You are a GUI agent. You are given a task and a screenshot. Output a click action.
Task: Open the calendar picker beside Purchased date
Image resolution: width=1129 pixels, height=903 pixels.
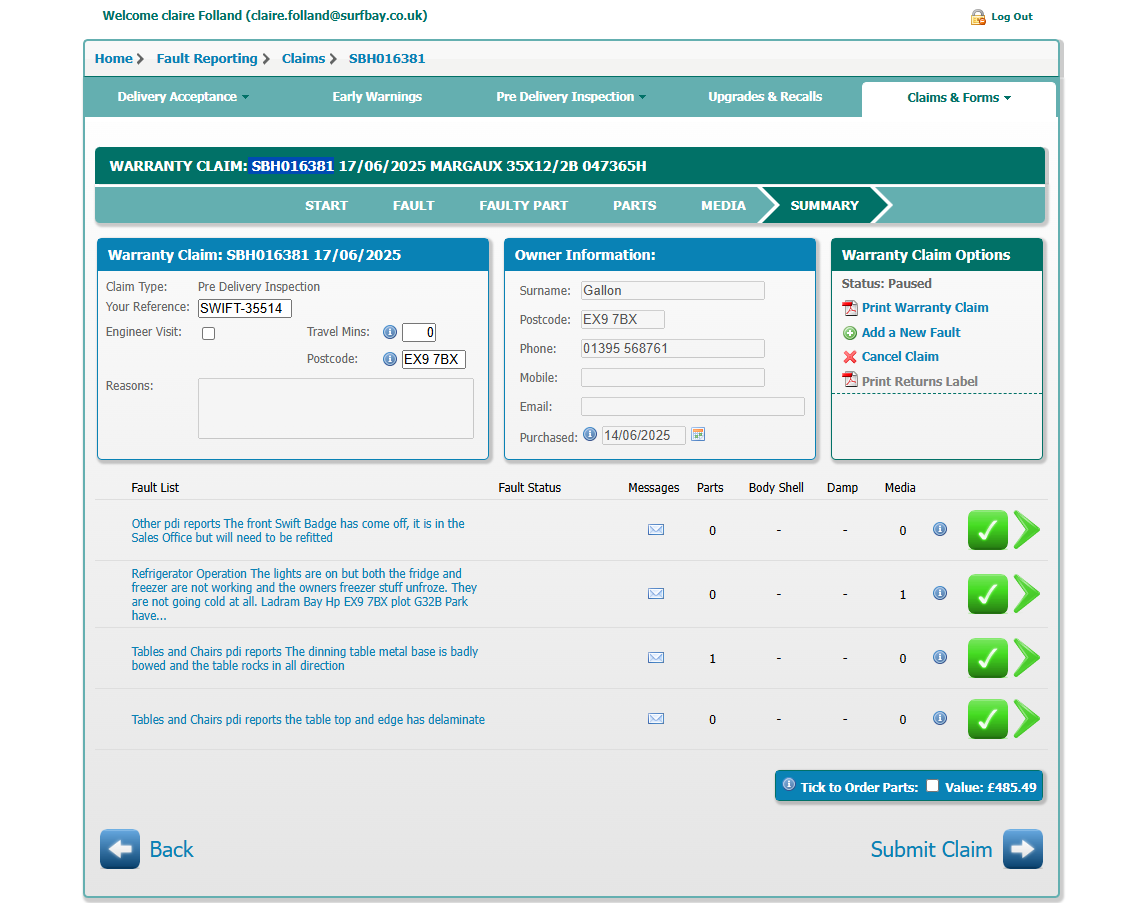[x=698, y=435]
